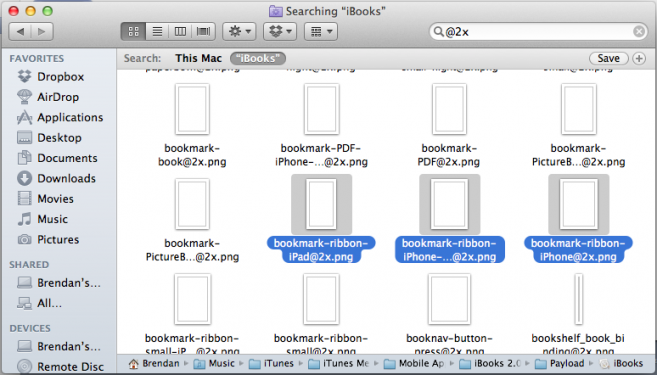
Task: Open the Arrange items dropdown
Action: coord(321,31)
